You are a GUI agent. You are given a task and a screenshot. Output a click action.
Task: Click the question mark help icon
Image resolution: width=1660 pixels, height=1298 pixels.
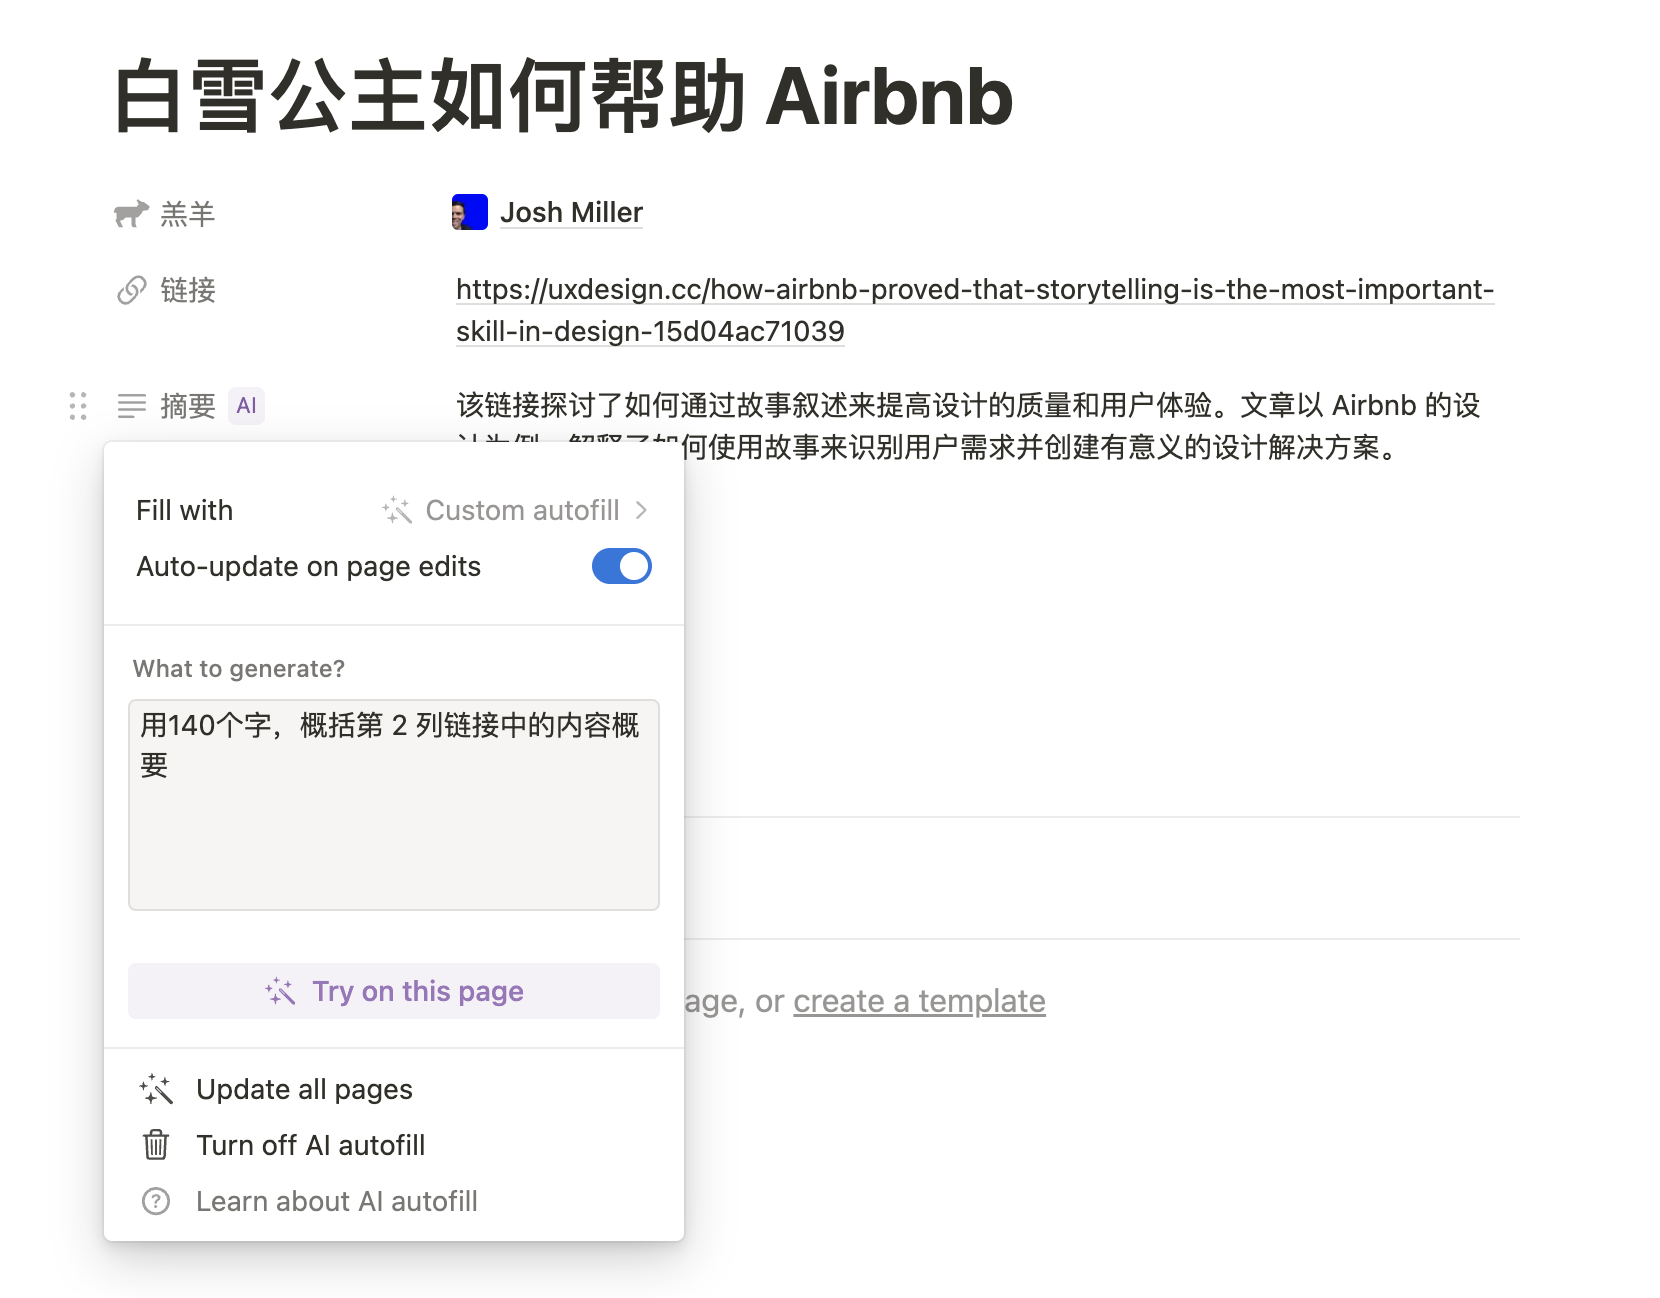[x=156, y=1201]
